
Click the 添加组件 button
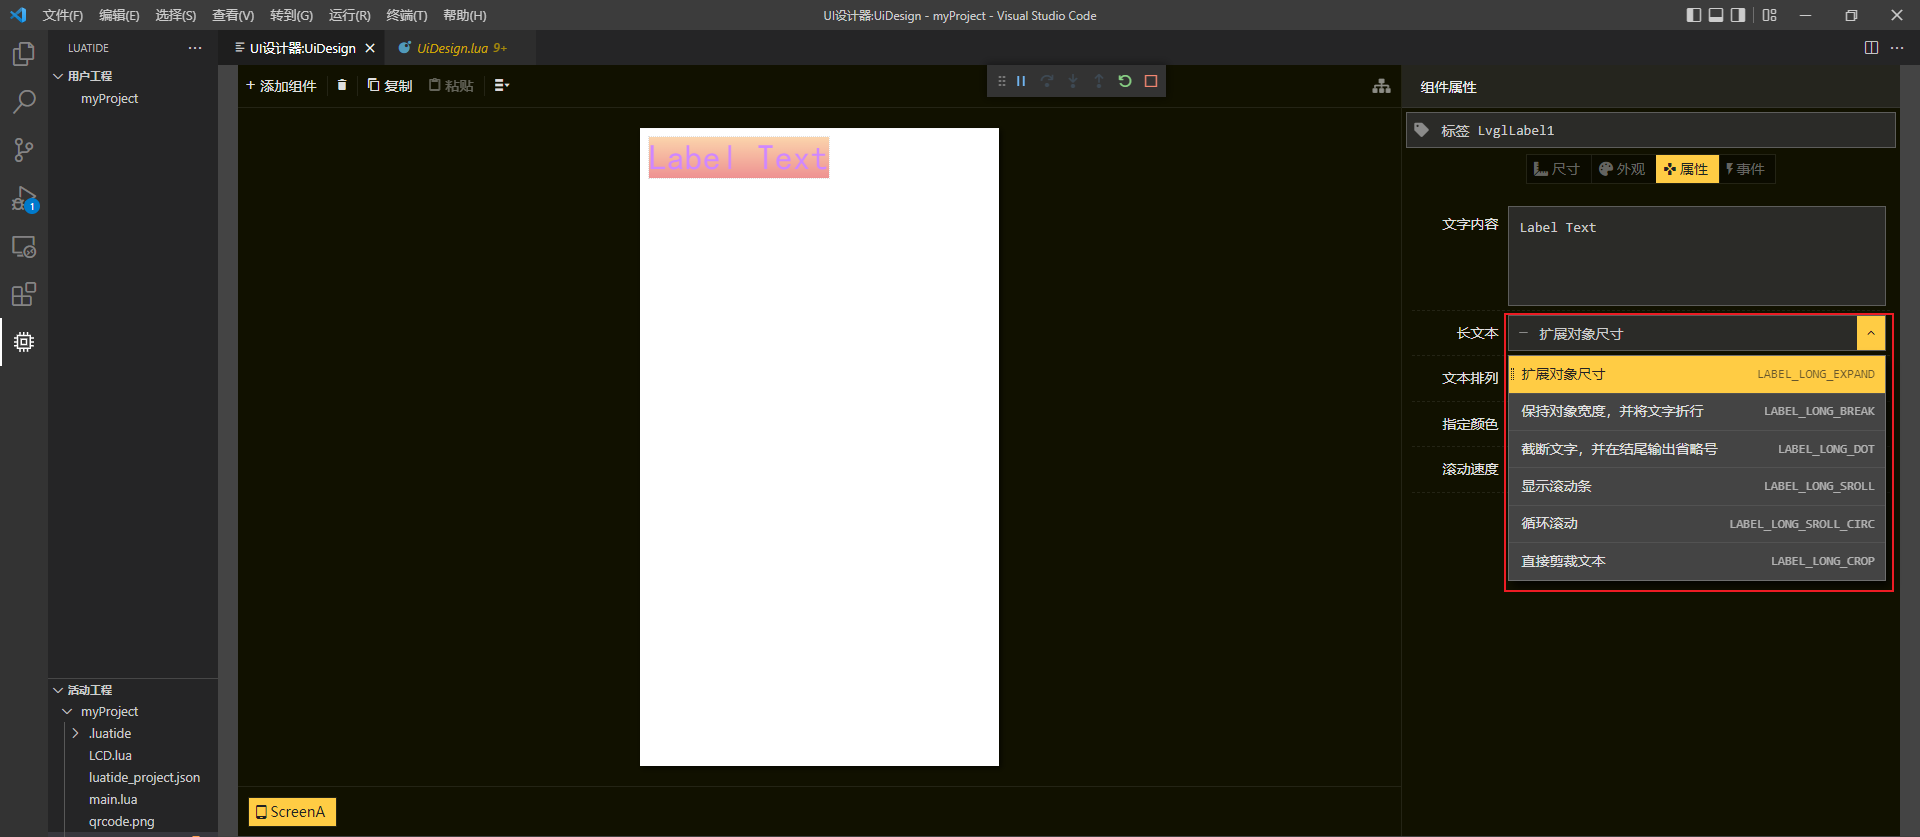coord(281,86)
